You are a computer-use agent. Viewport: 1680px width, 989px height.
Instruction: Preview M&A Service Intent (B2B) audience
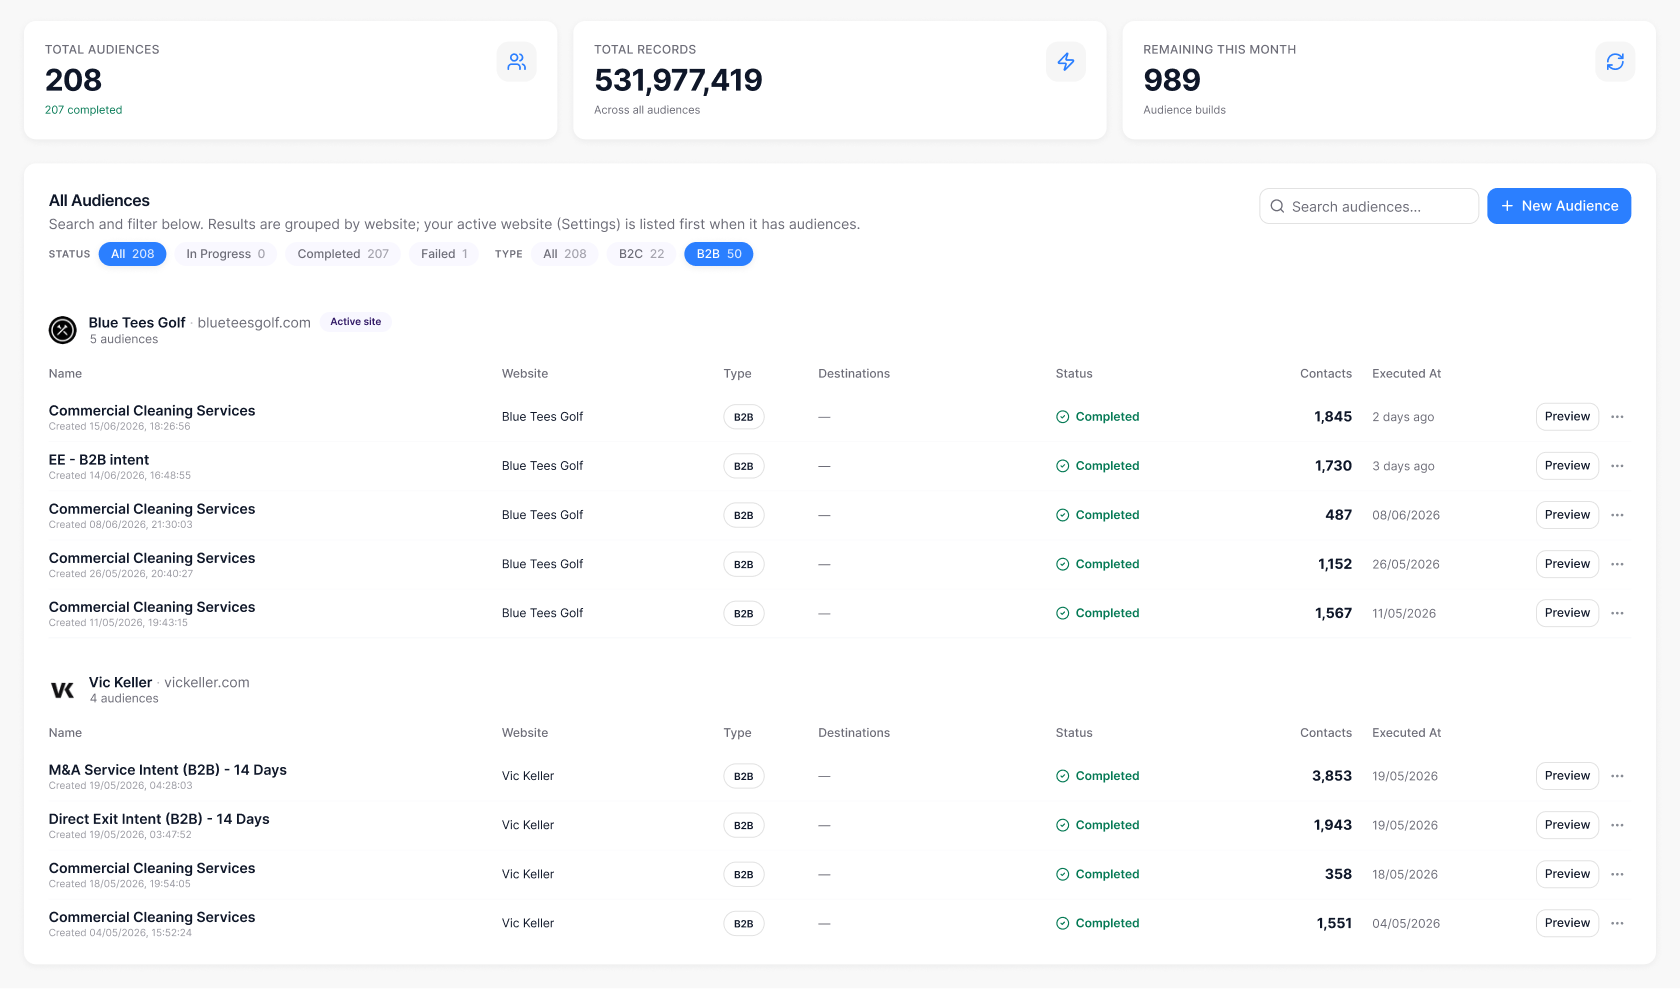click(x=1567, y=776)
